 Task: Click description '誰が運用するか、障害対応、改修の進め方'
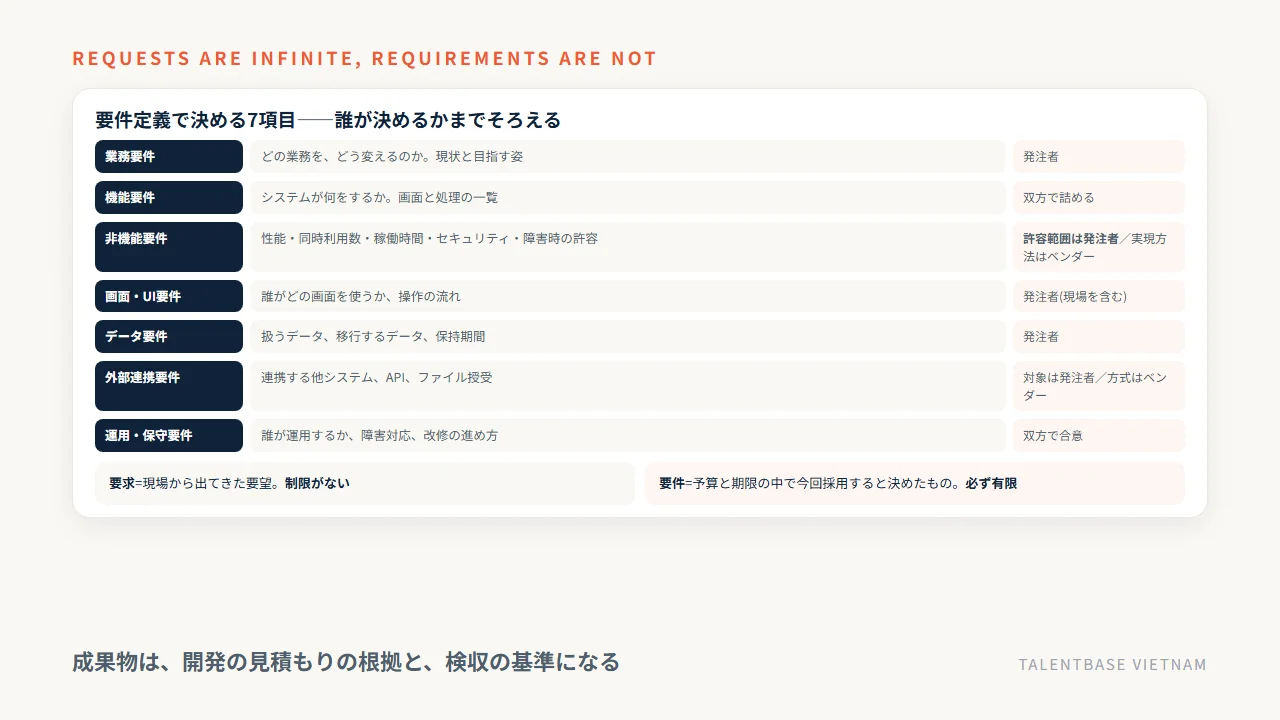click(x=628, y=435)
